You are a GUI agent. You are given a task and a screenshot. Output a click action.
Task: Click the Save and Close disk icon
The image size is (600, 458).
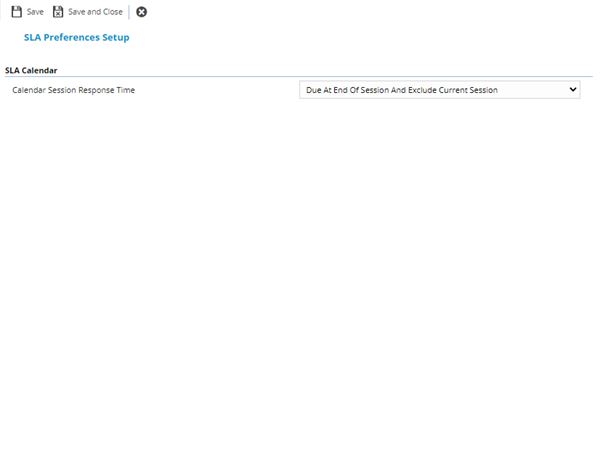pos(58,12)
